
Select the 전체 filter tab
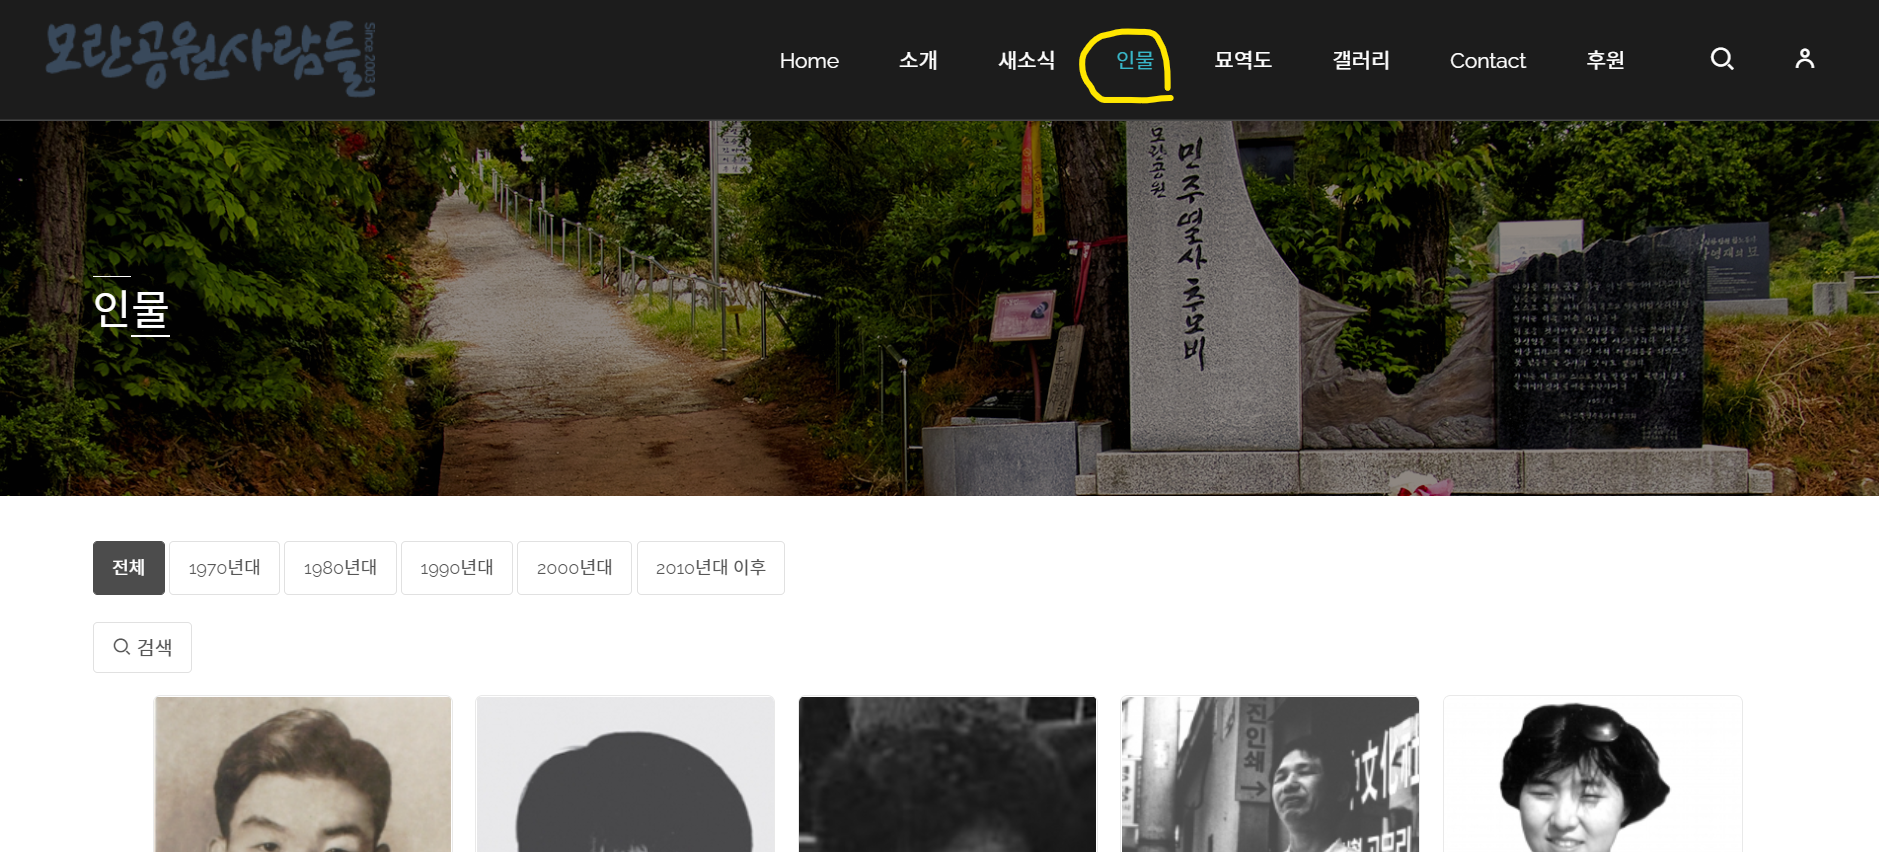pos(129,568)
